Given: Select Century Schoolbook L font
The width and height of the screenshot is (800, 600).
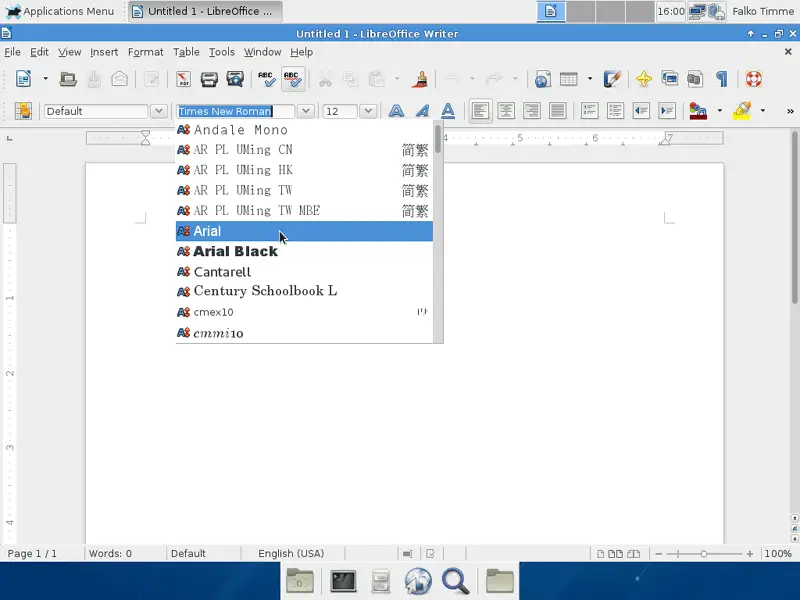Looking at the screenshot, I should 304,292.
